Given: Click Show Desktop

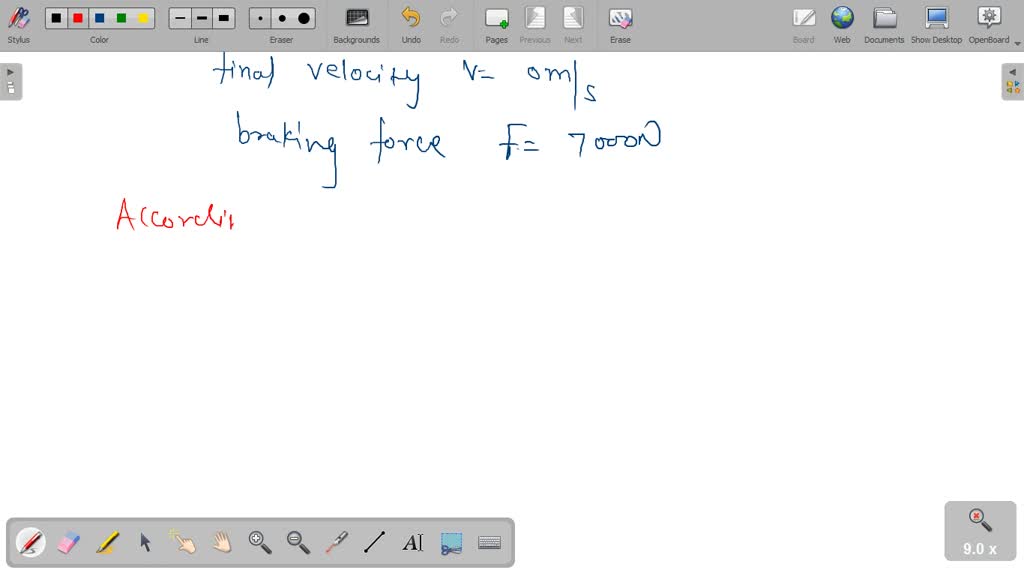Looking at the screenshot, I should tap(936, 25).
